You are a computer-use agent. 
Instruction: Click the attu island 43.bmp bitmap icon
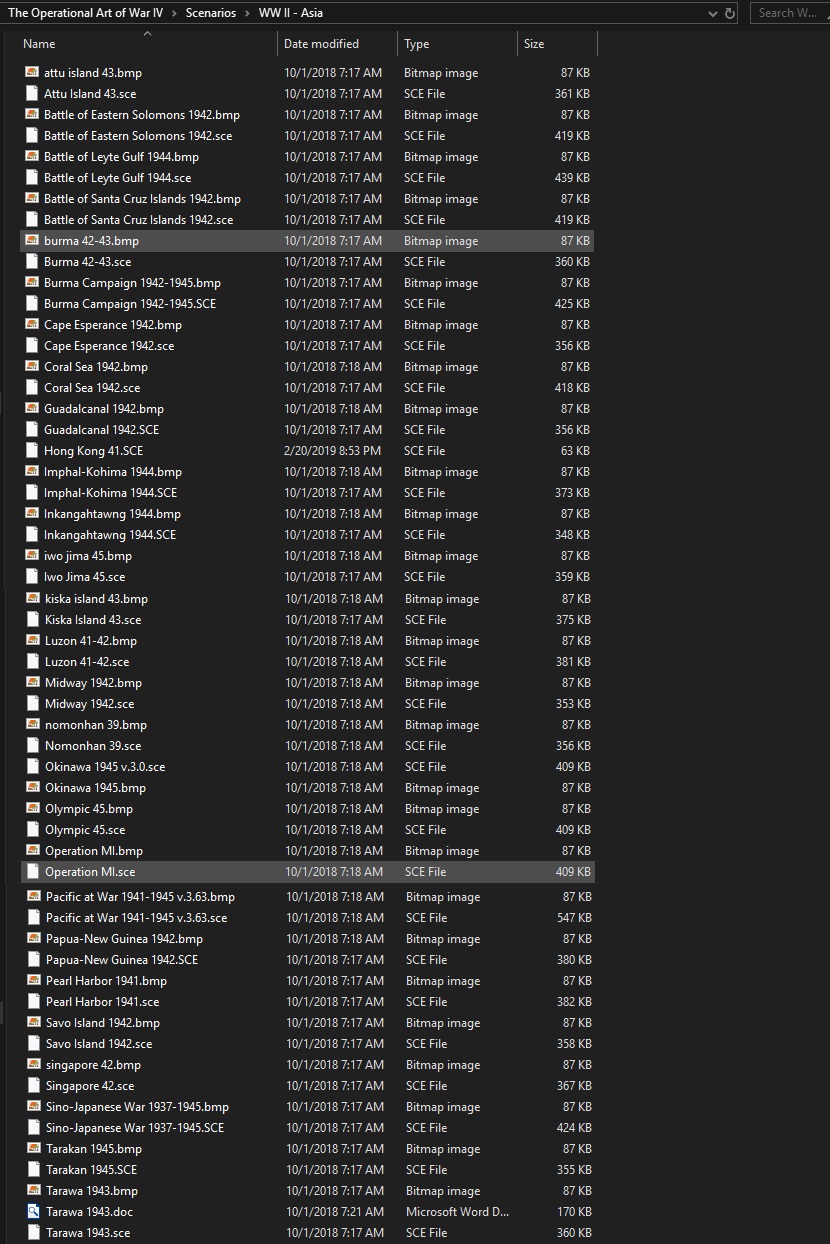[x=32, y=73]
